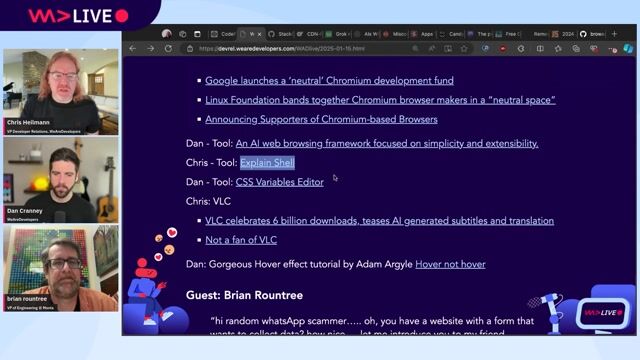
Task: Open a new tab with plus button
Action: [614, 34]
